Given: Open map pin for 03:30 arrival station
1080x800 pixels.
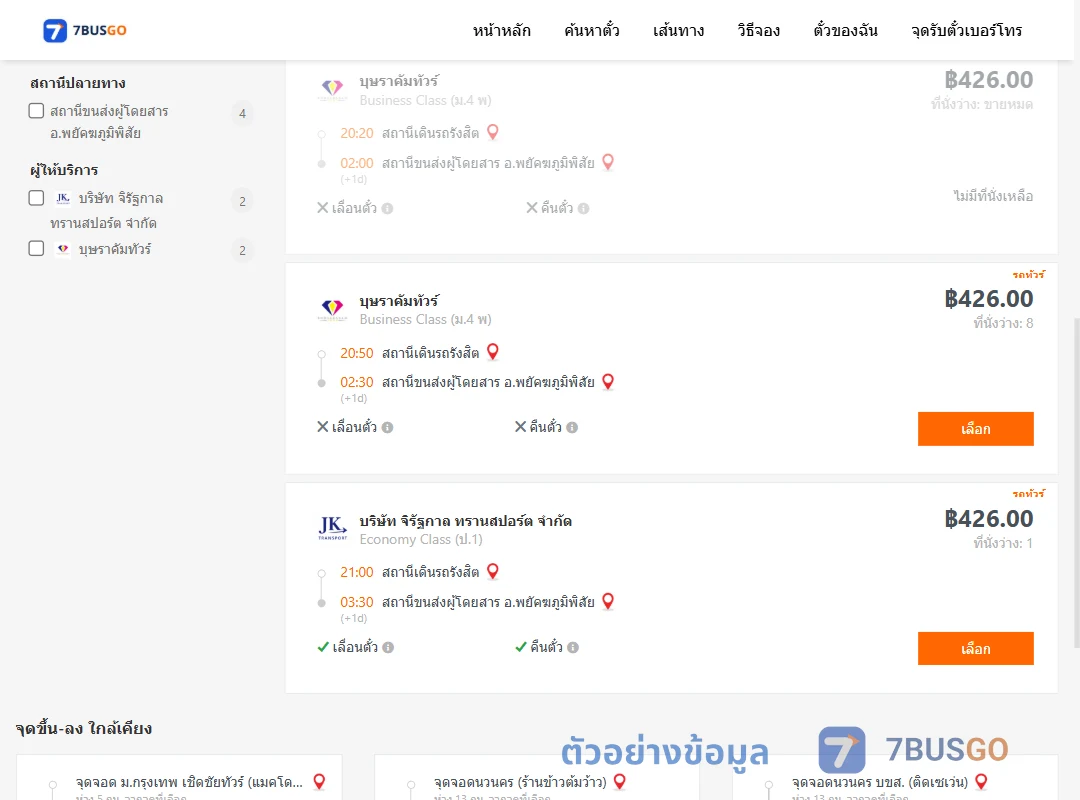Looking at the screenshot, I should 608,601.
